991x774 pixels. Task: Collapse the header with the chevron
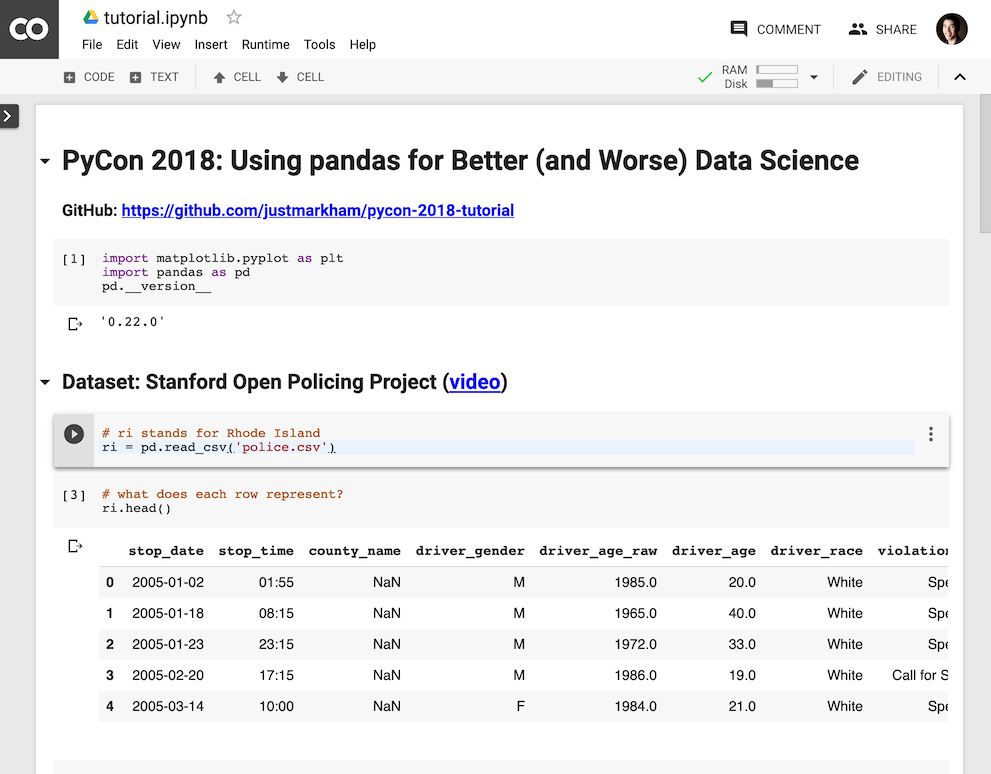coord(960,77)
